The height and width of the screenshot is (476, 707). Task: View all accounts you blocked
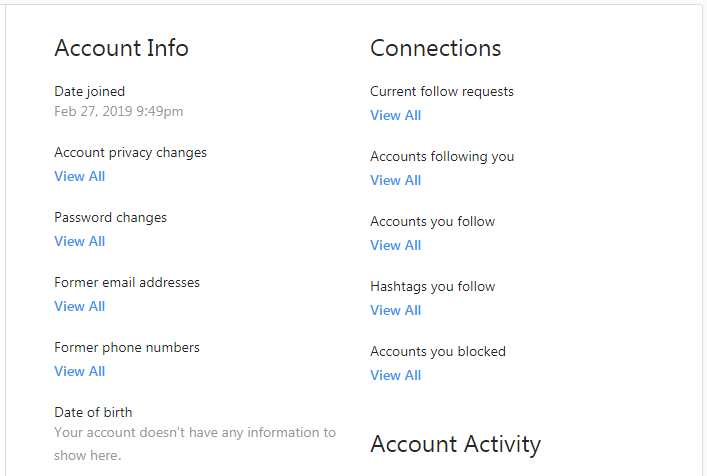click(395, 375)
